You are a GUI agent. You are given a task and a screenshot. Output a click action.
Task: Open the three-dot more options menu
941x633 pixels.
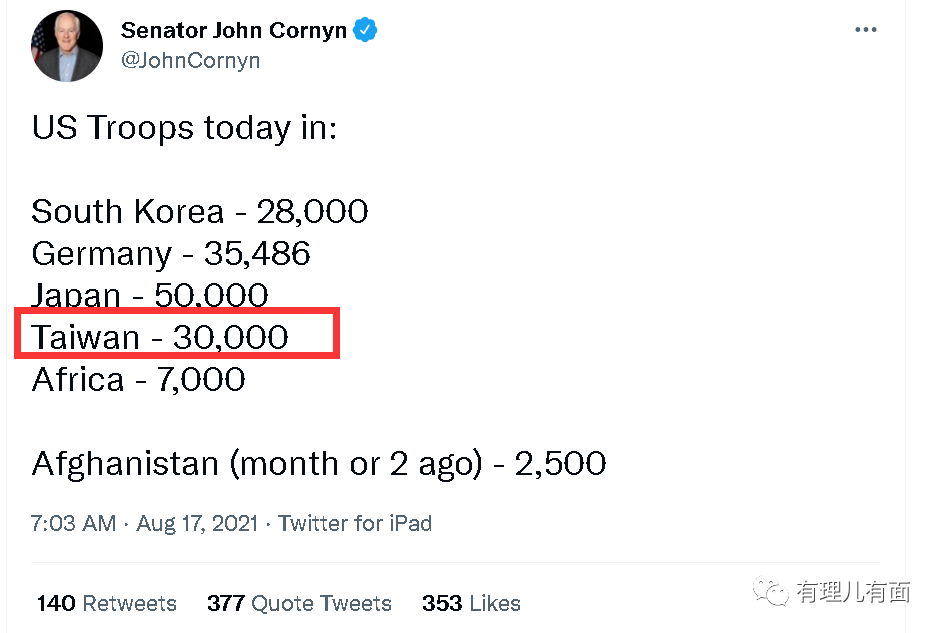865,31
